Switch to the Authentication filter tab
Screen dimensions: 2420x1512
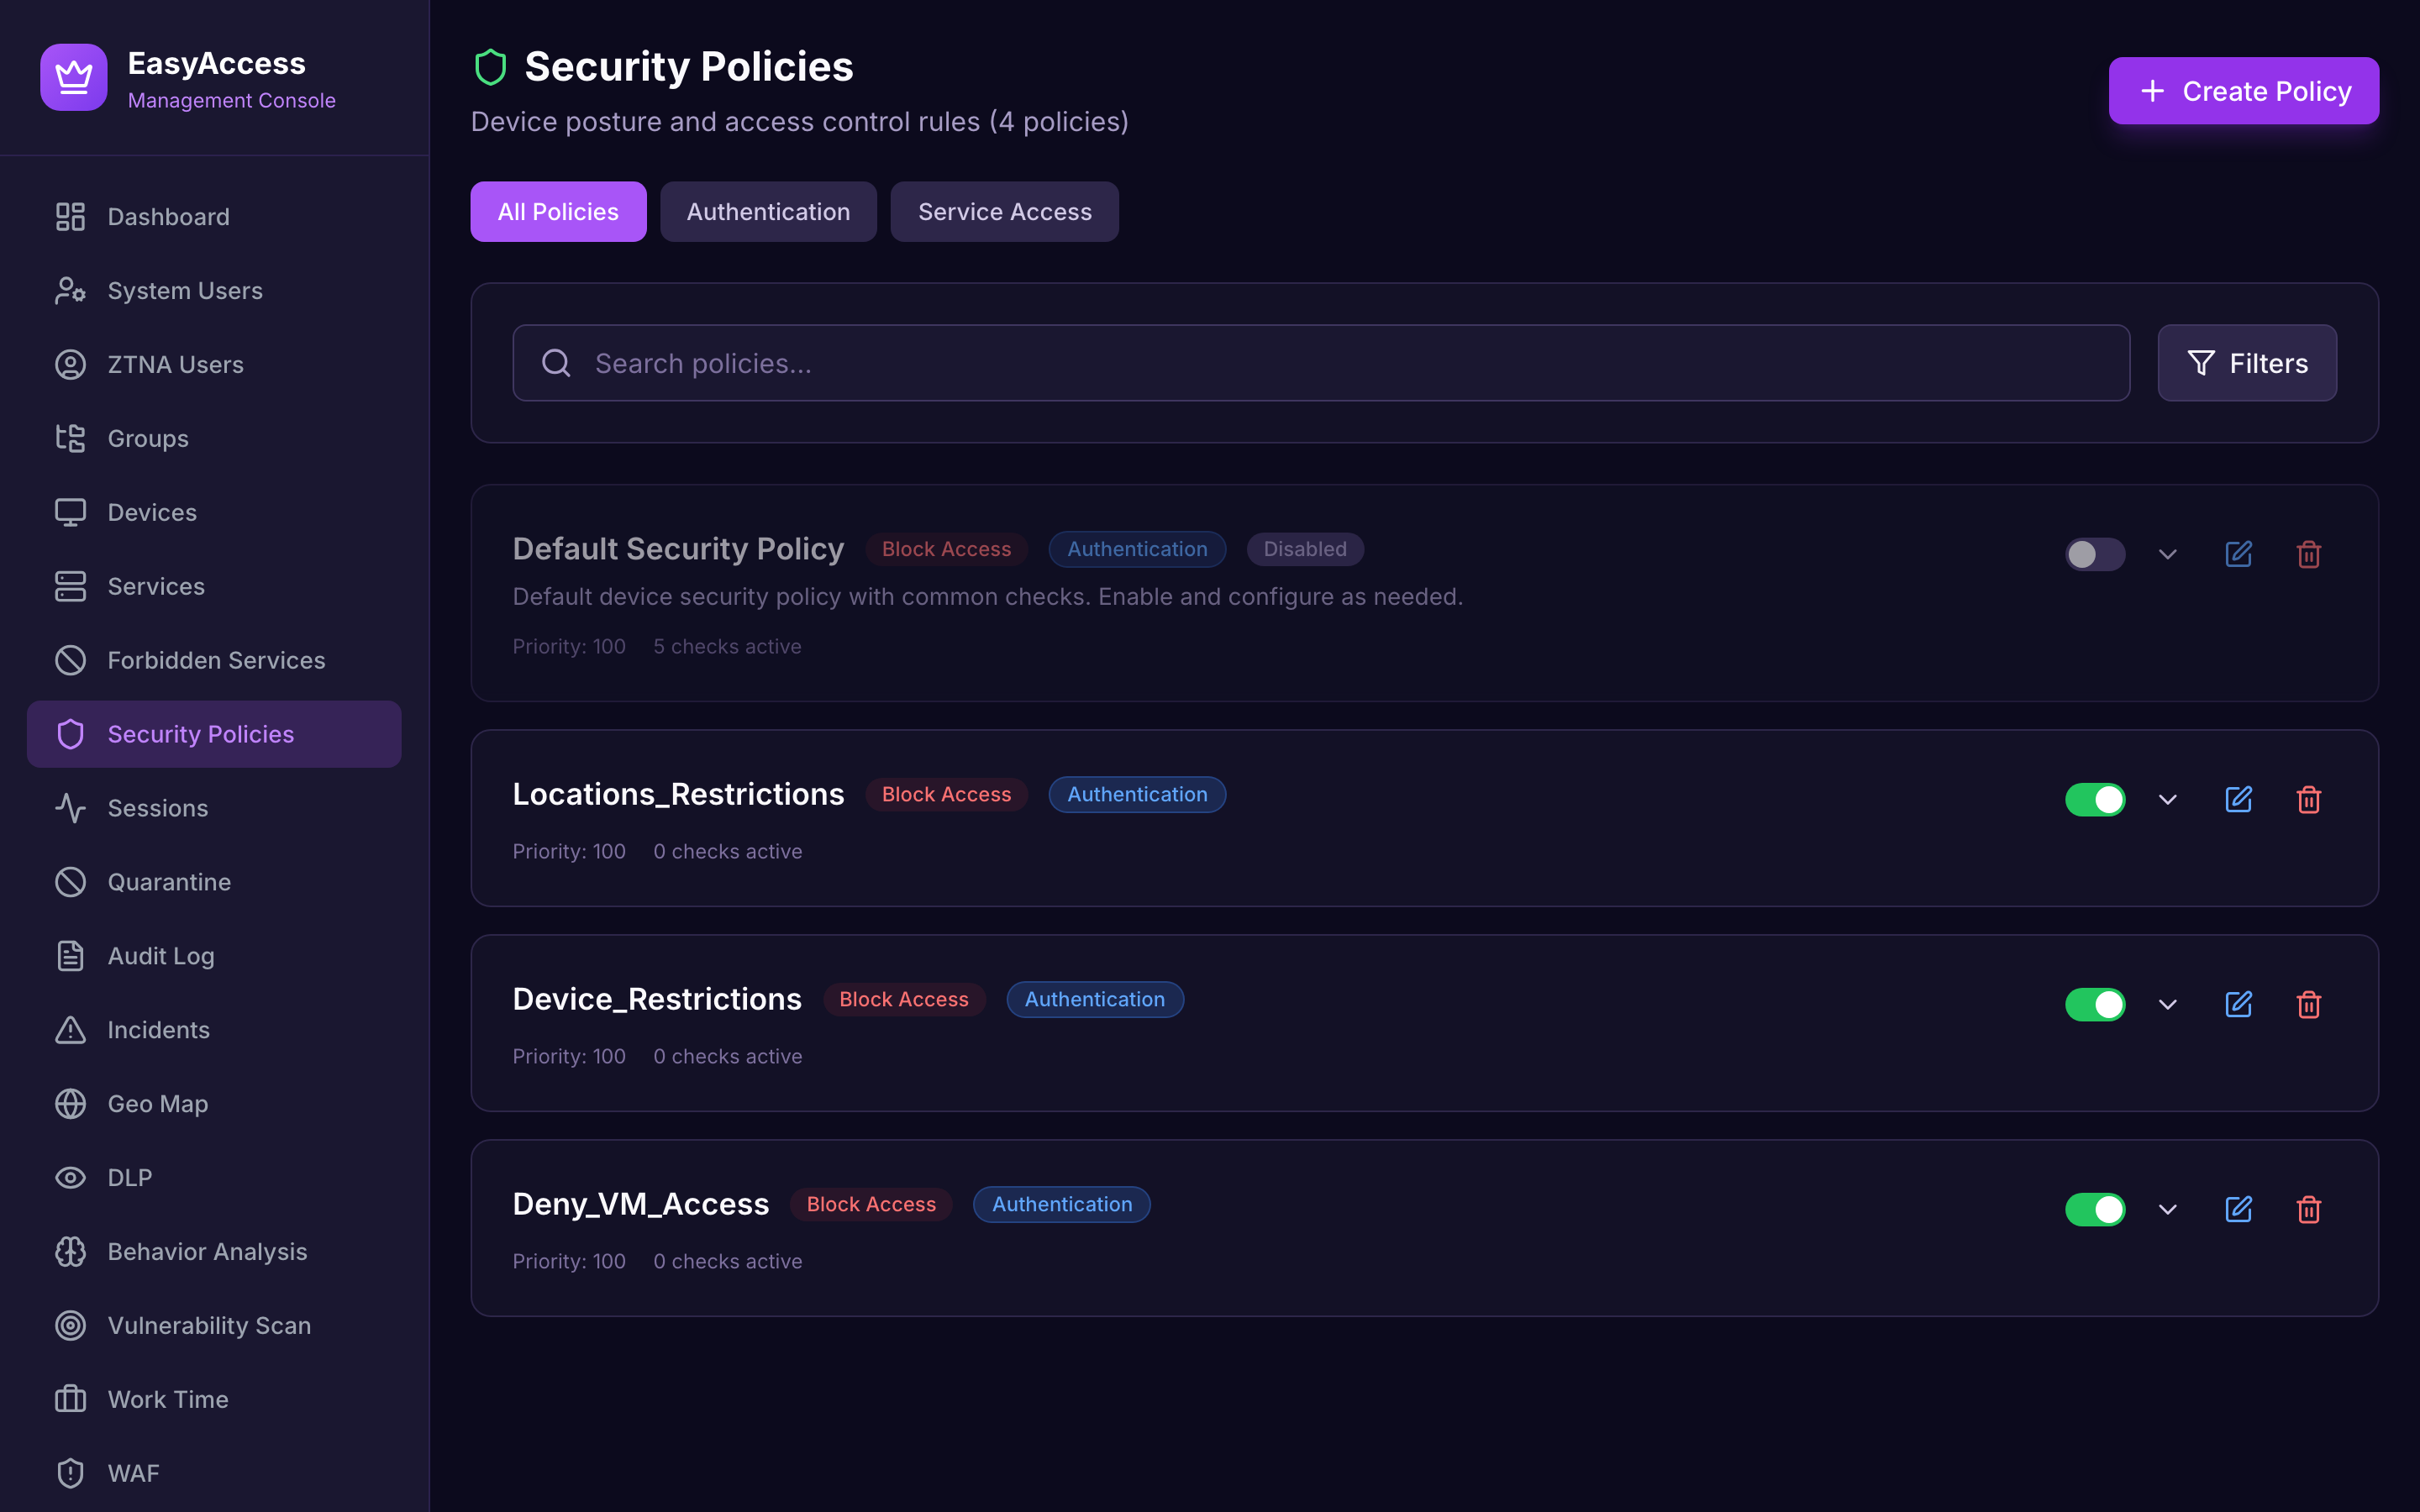click(768, 211)
